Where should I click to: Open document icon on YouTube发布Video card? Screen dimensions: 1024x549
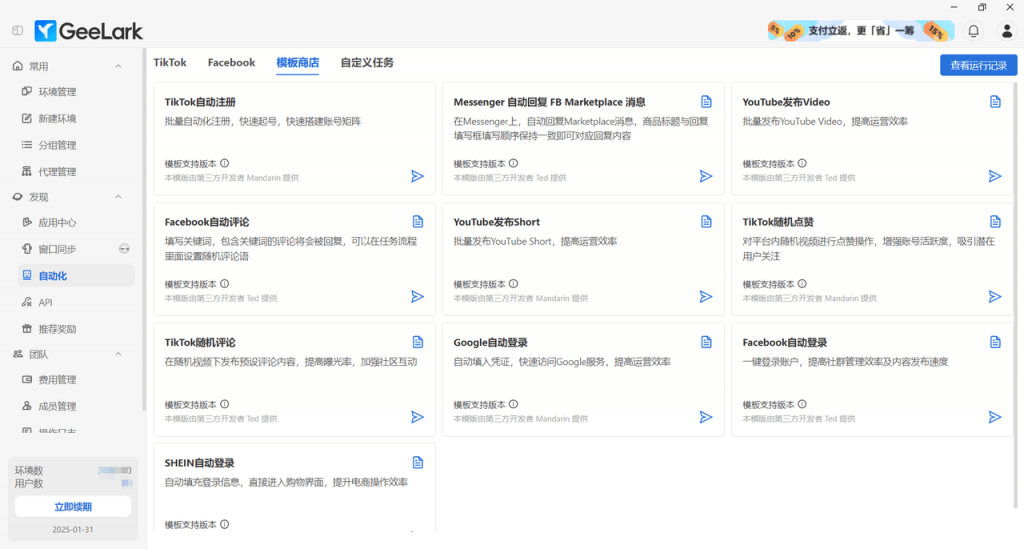[x=995, y=102]
